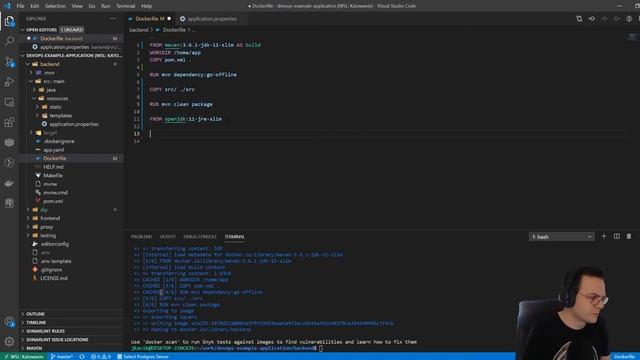
Task: Kill the terminal with trash icon
Action: (x=629, y=236)
